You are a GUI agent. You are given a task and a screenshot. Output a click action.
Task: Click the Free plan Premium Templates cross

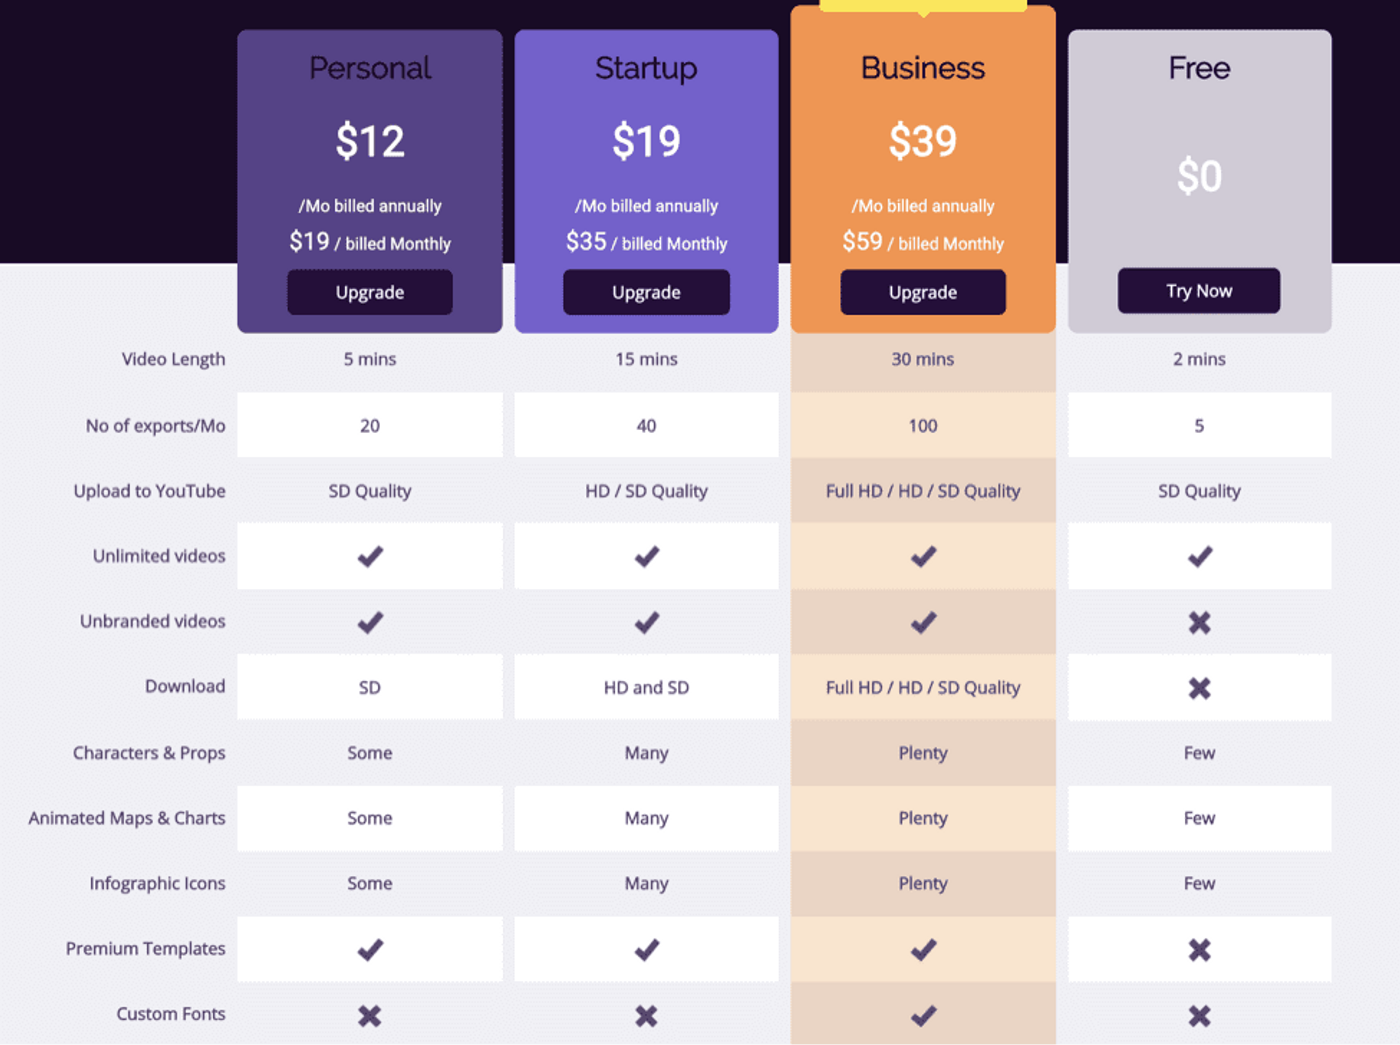pyautogui.click(x=1199, y=949)
